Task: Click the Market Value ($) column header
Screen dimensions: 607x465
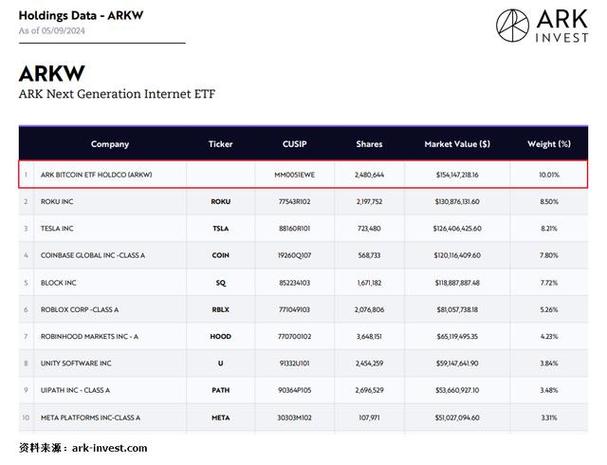Action: click(457, 144)
